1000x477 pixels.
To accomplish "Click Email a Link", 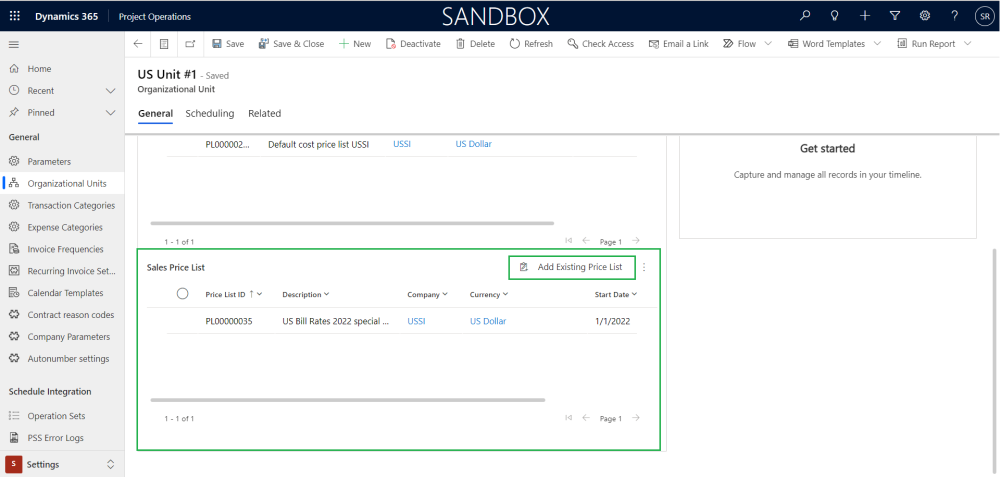I will coord(679,44).
